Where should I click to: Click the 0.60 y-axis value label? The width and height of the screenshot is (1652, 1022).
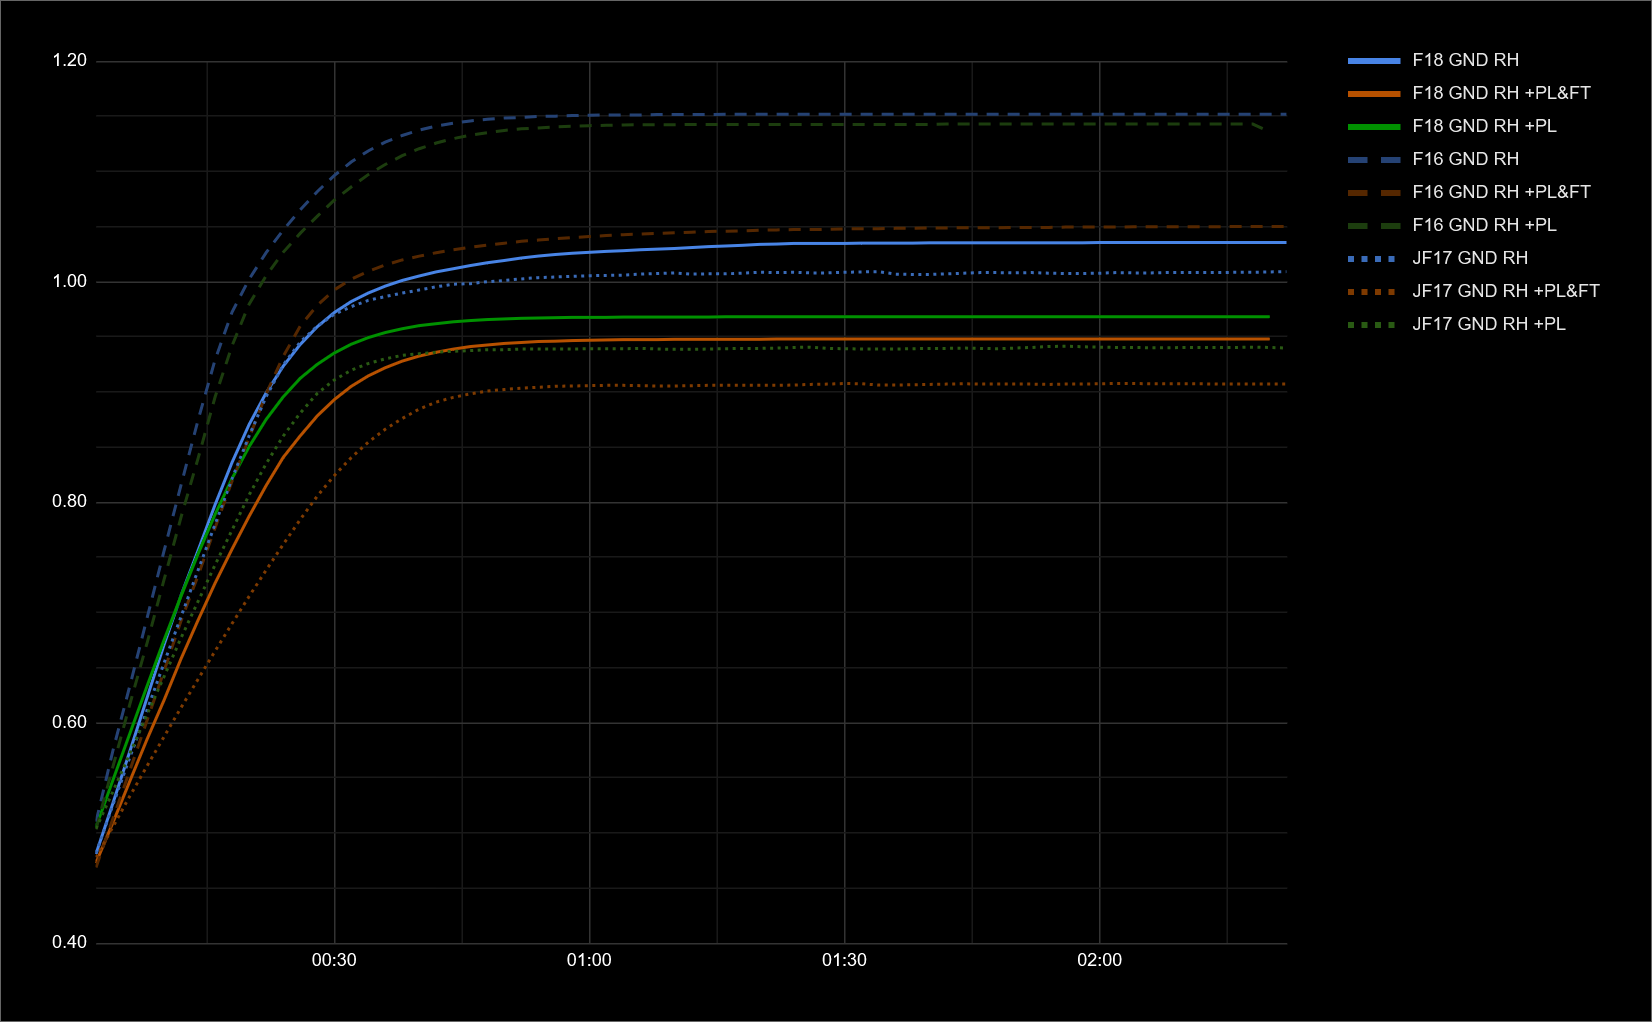pos(69,722)
